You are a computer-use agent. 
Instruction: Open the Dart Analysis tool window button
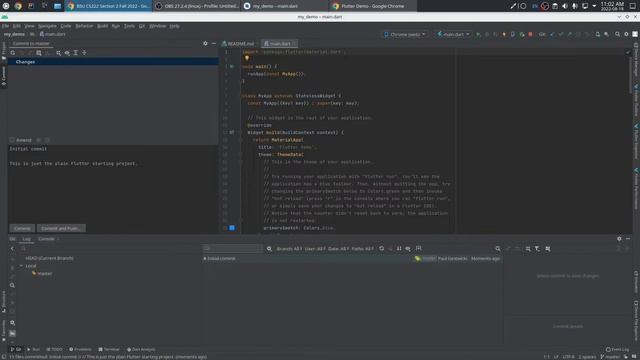[141, 349]
